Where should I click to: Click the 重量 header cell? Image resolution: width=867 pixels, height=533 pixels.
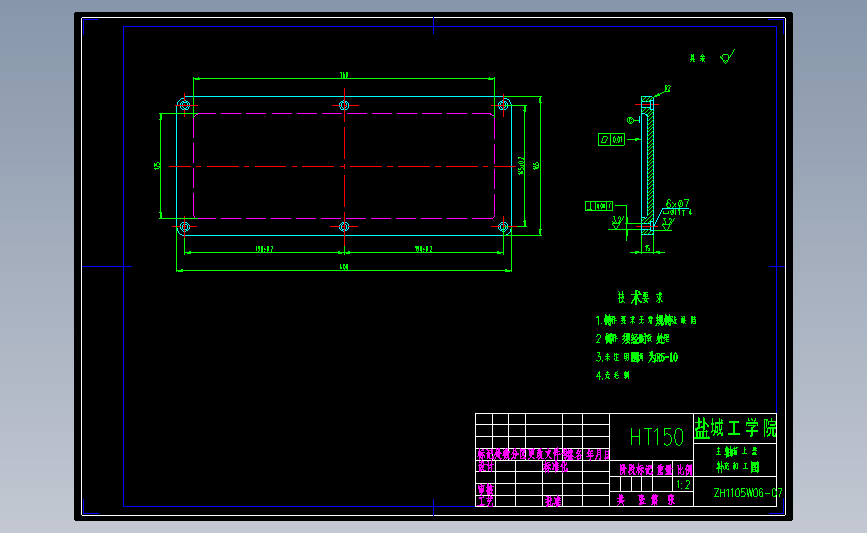click(664, 470)
